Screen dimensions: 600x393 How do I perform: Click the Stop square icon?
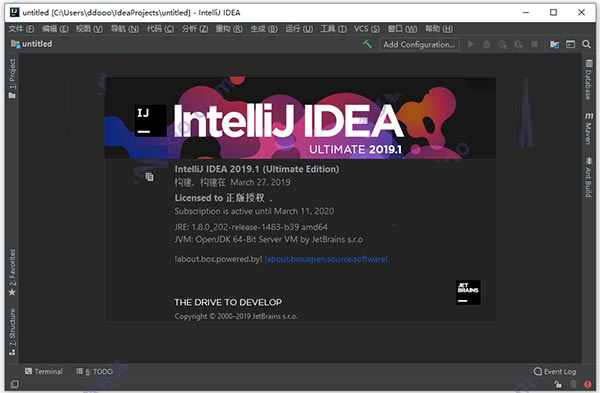[535, 44]
